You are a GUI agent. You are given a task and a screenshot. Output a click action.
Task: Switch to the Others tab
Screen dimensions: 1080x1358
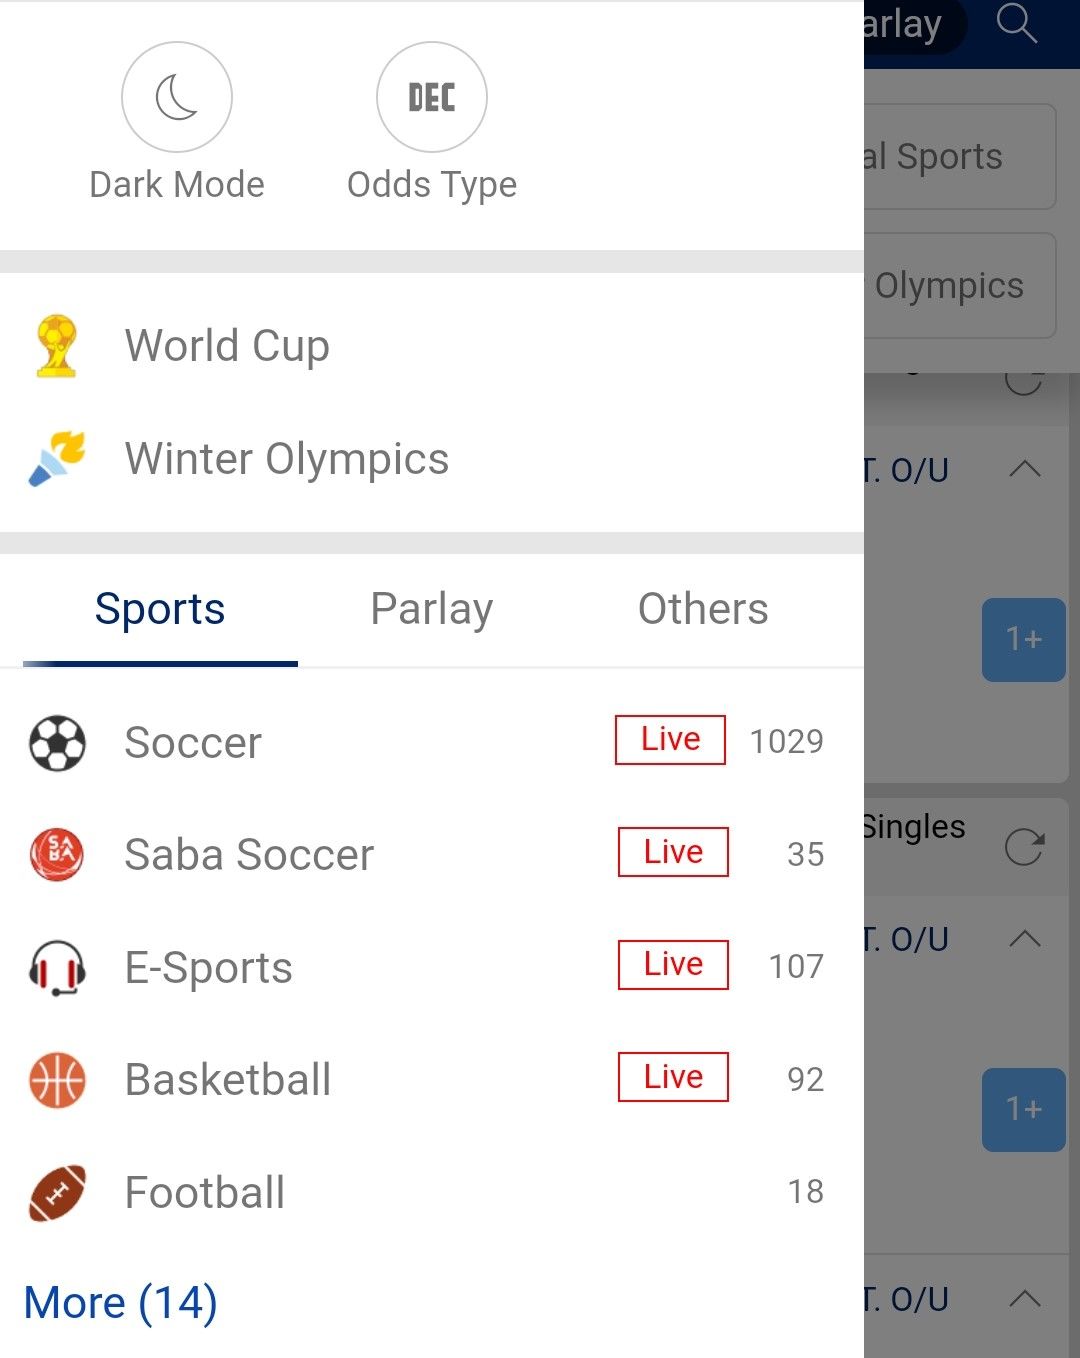pos(703,609)
